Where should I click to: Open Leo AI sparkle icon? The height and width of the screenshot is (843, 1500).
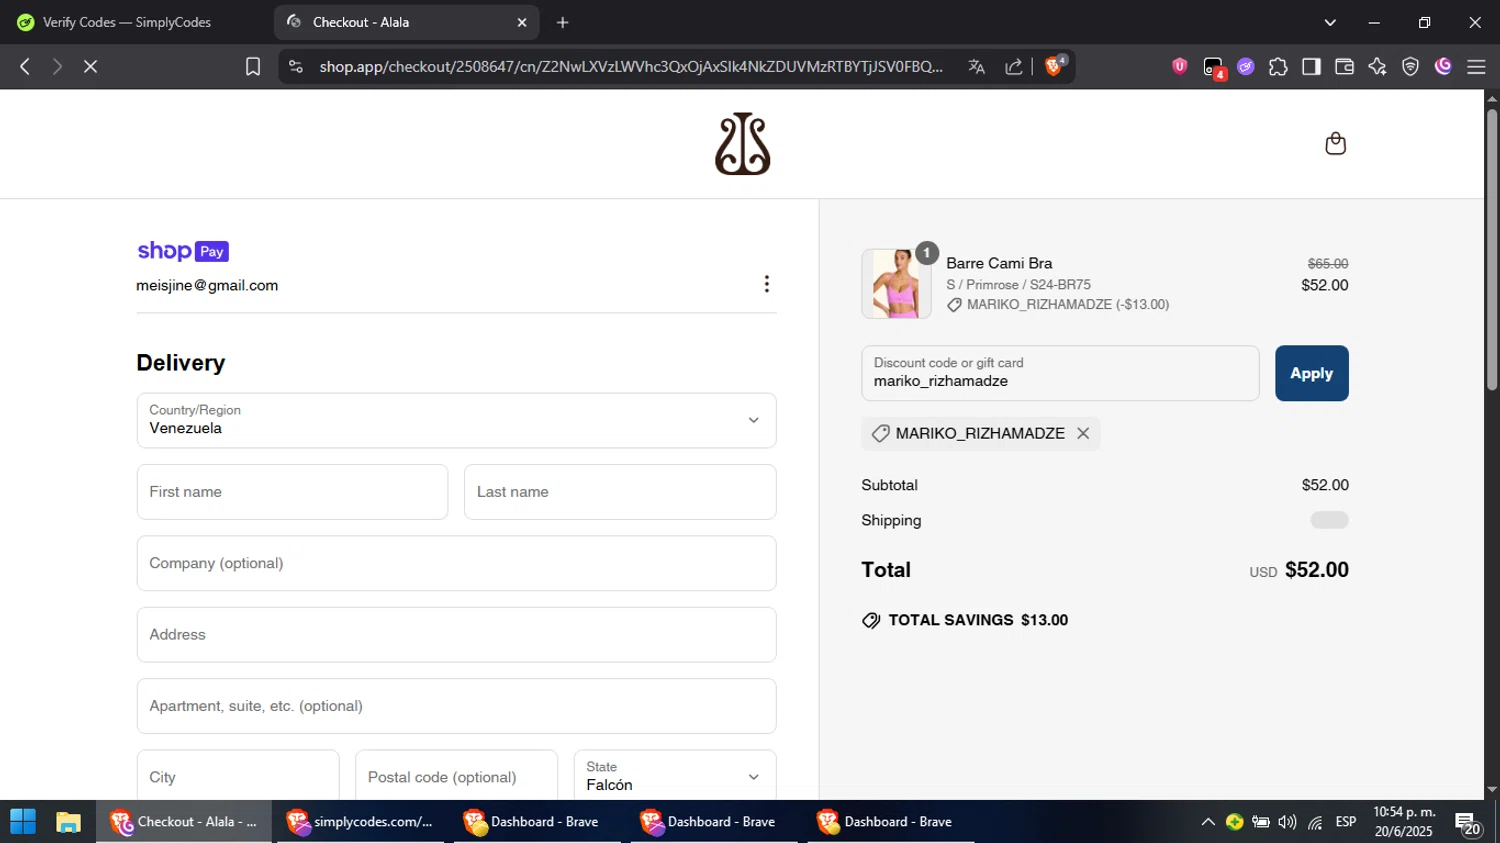pyautogui.click(x=1377, y=67)
